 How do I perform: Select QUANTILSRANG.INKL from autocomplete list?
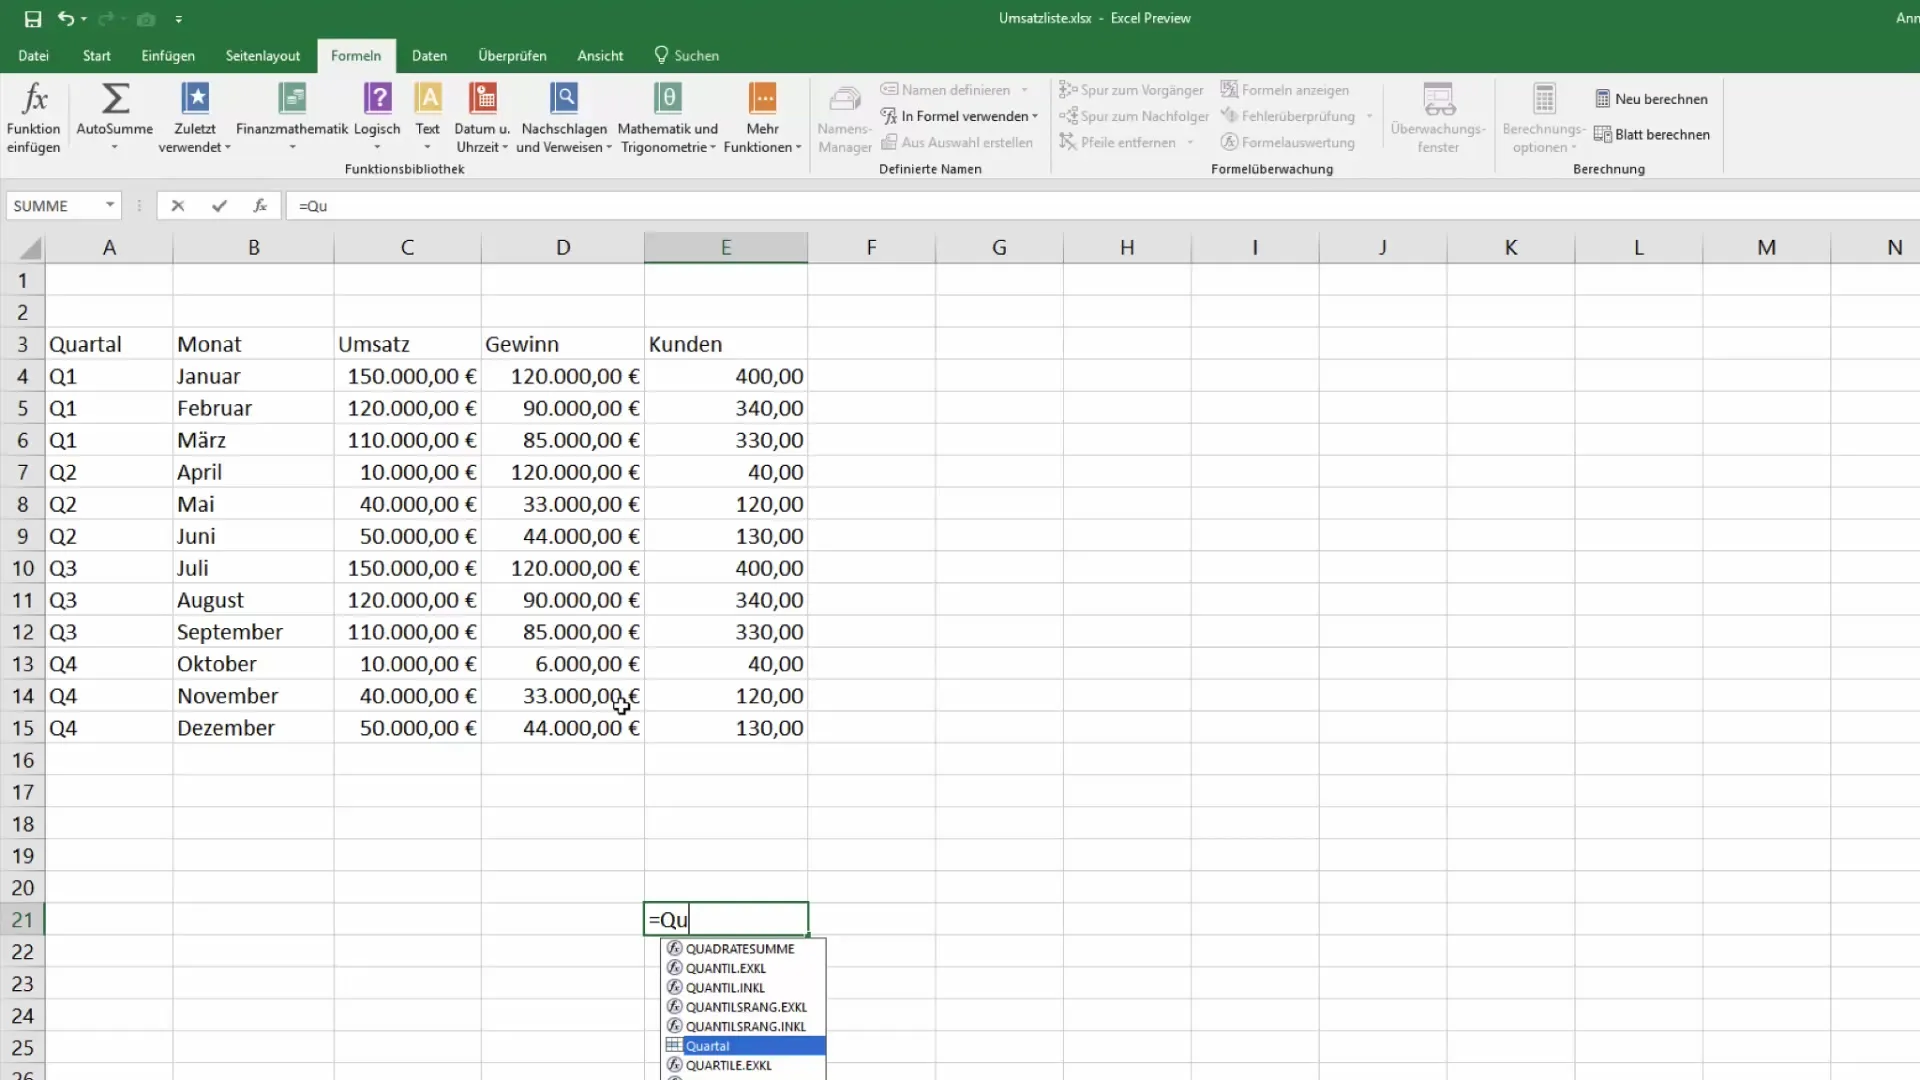[x=744, y=1026]
